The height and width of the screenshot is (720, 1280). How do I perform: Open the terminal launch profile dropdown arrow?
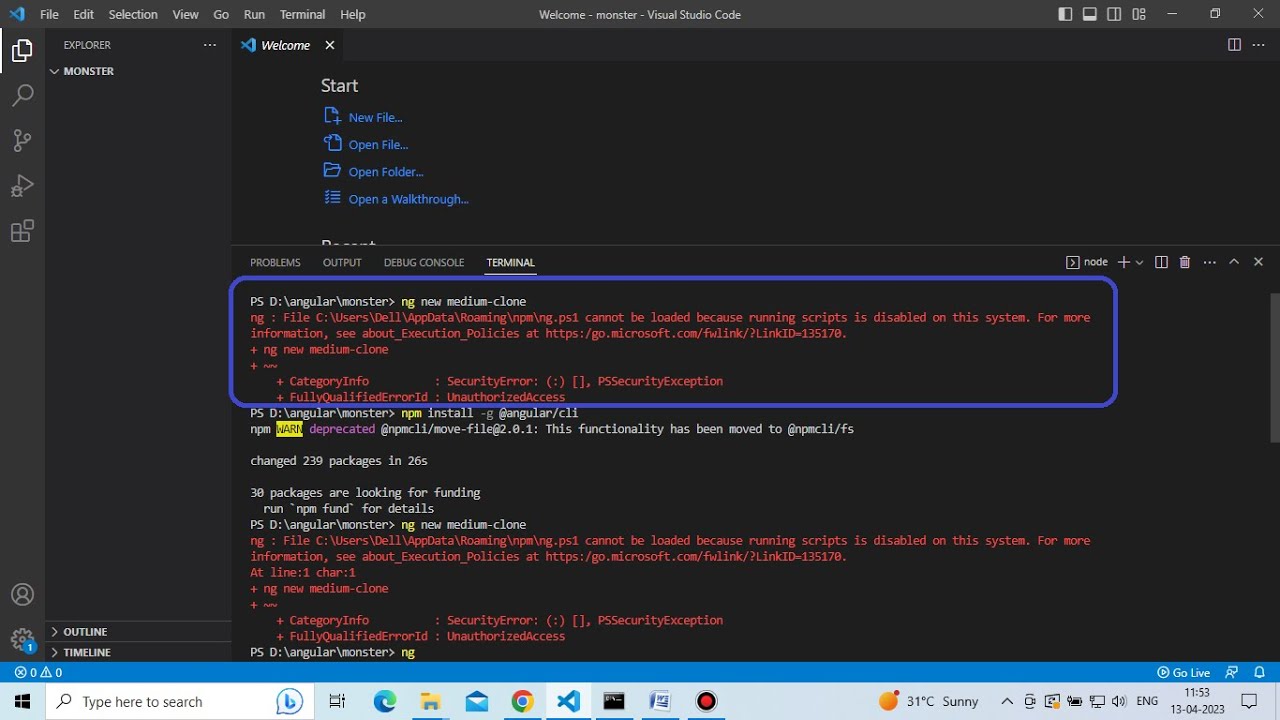[x=1139, y=262]
